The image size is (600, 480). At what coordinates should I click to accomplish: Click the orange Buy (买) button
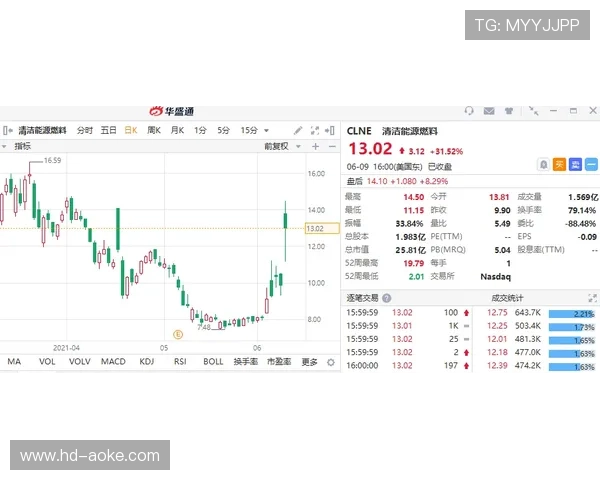point(559,165)
